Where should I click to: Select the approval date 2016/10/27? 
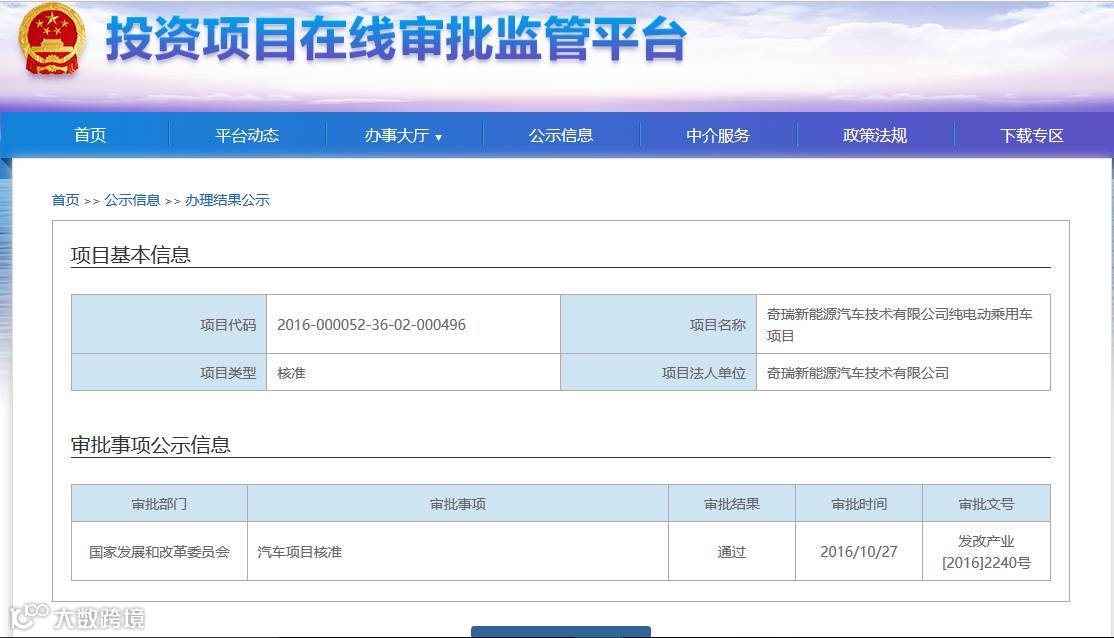(859, 552)
